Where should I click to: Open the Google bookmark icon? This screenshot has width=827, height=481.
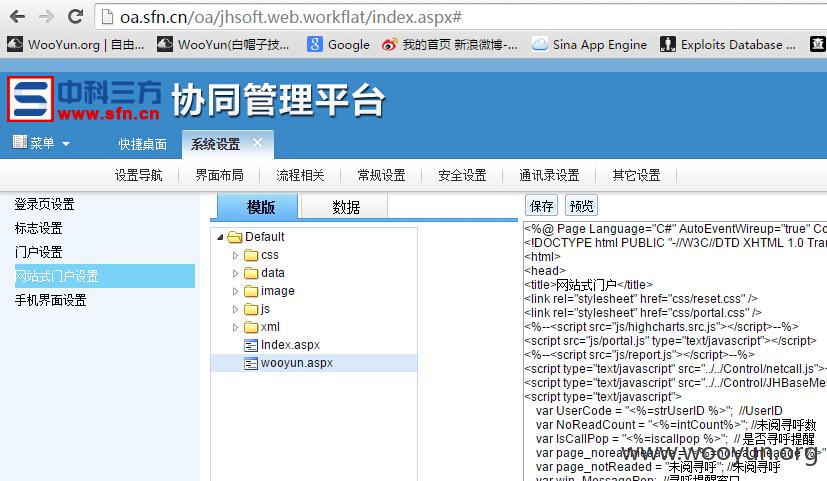[x=314, y=44]
